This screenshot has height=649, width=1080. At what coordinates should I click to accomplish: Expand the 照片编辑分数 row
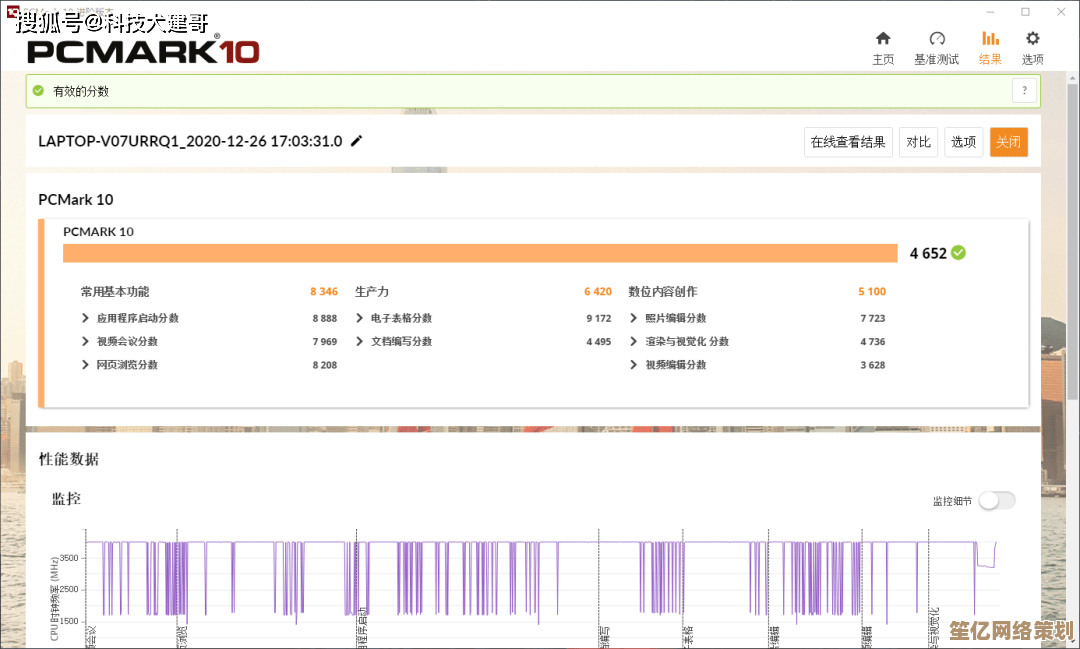[634, 318]
